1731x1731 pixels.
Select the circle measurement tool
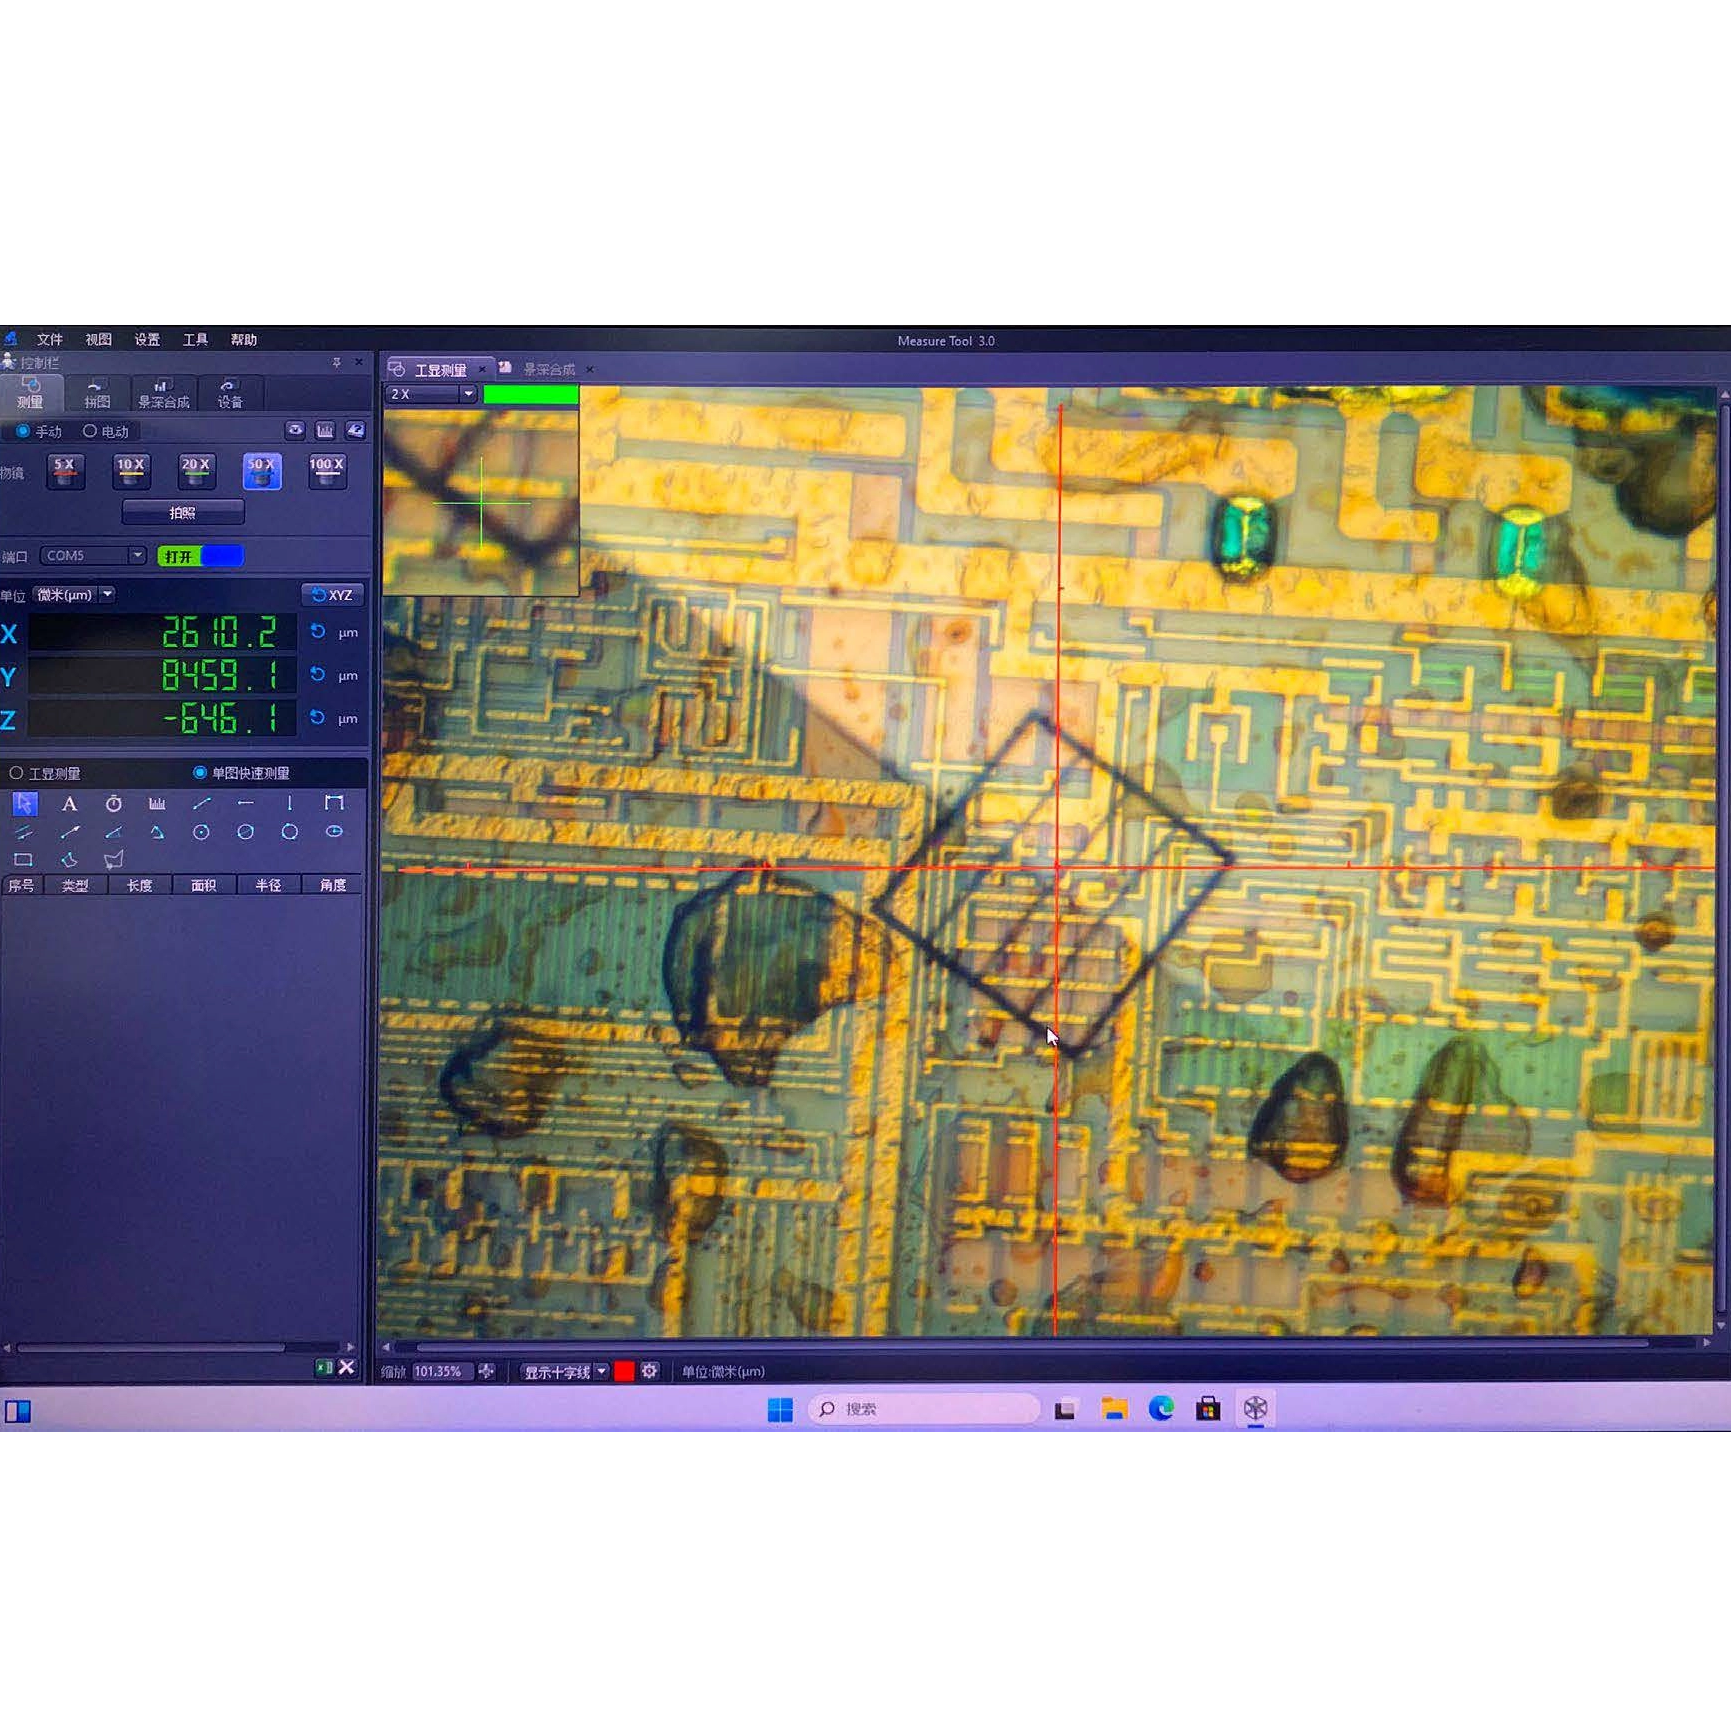click(288, 831)
